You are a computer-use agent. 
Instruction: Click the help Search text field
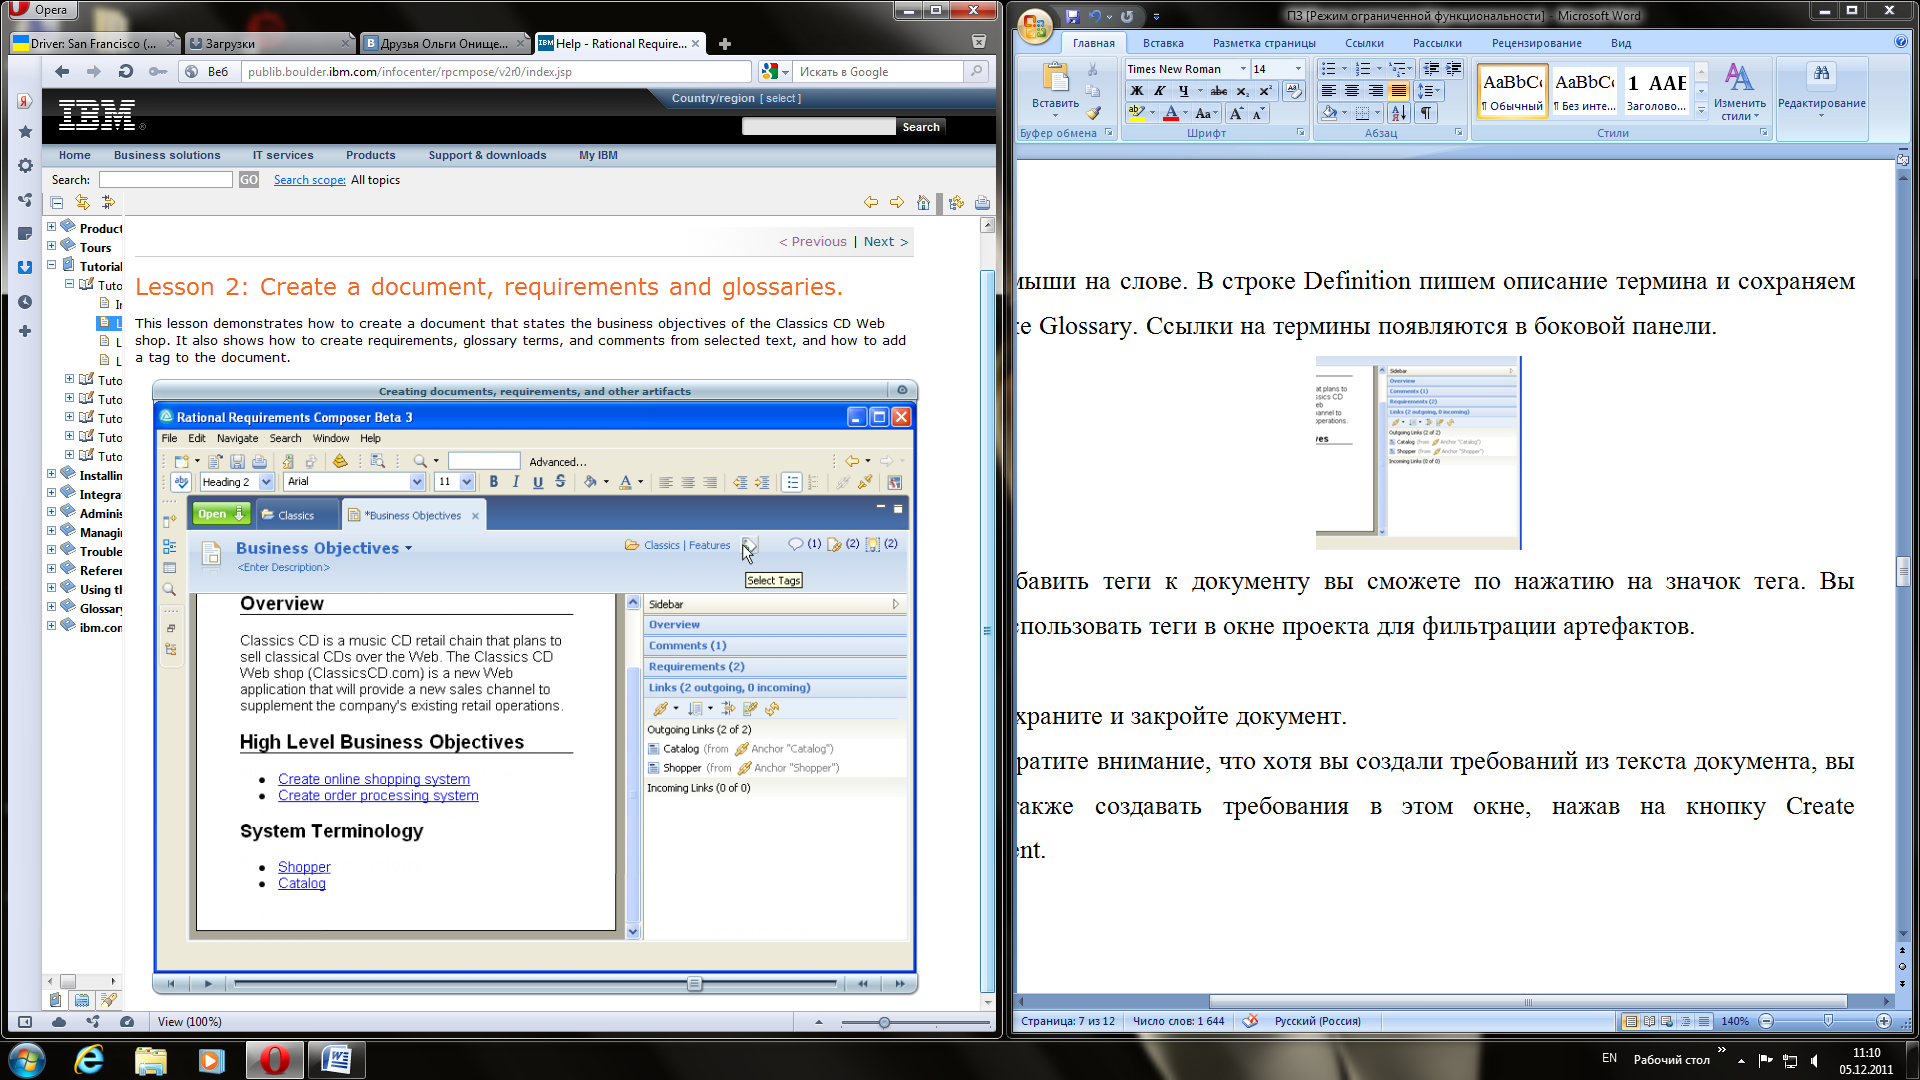pos(166,180)
